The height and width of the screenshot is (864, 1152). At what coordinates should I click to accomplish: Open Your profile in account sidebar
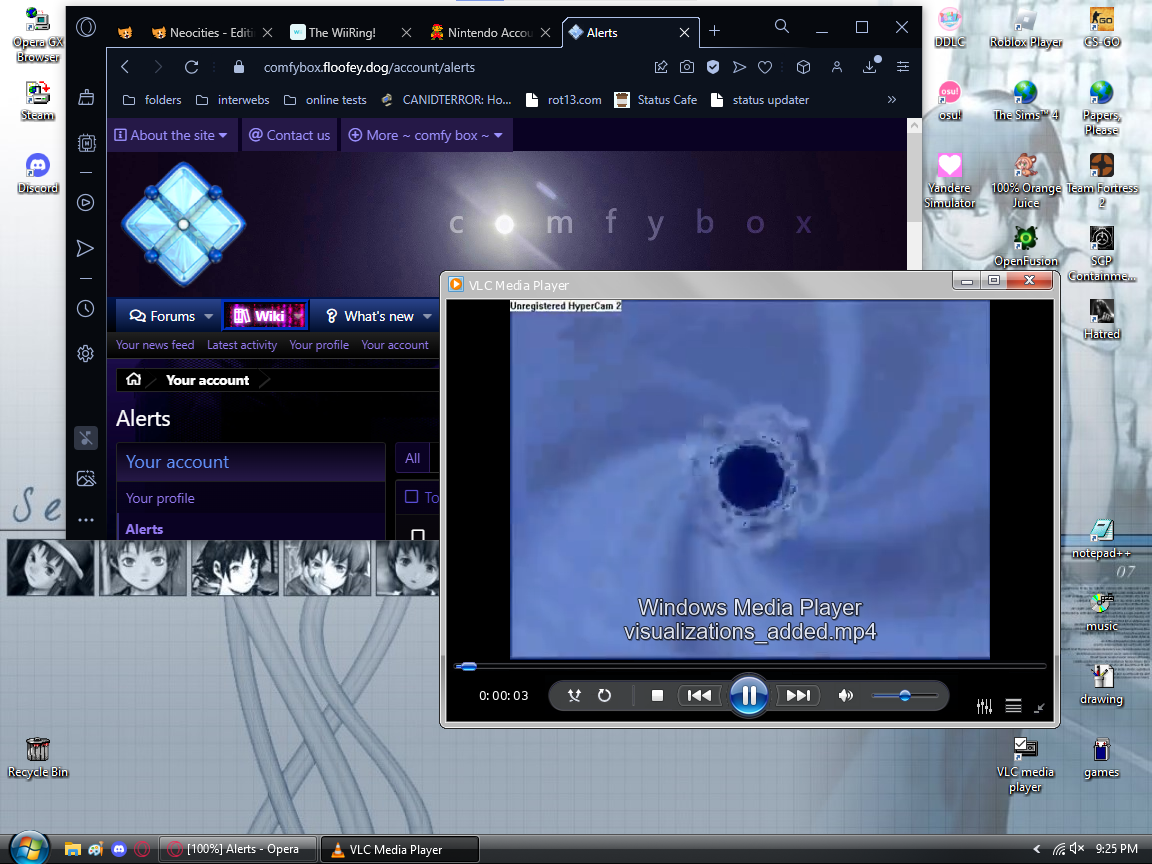click(160, 498)
